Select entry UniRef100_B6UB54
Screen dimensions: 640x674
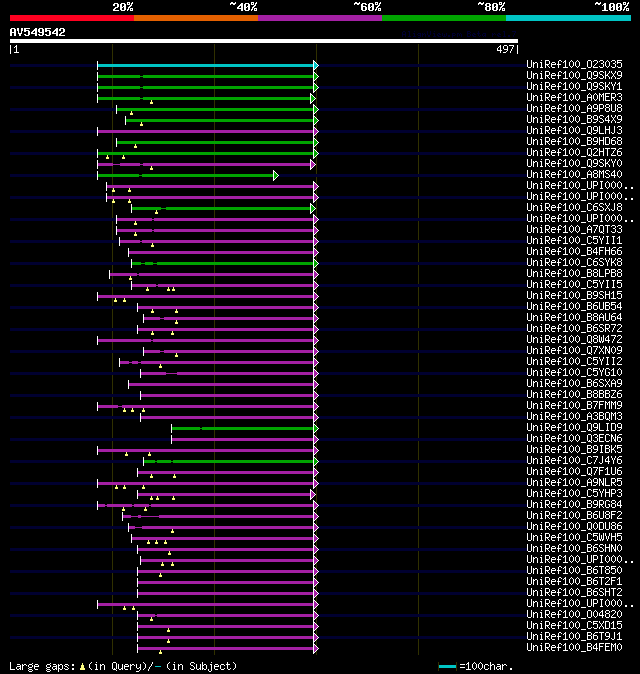[x=574, y=306]
